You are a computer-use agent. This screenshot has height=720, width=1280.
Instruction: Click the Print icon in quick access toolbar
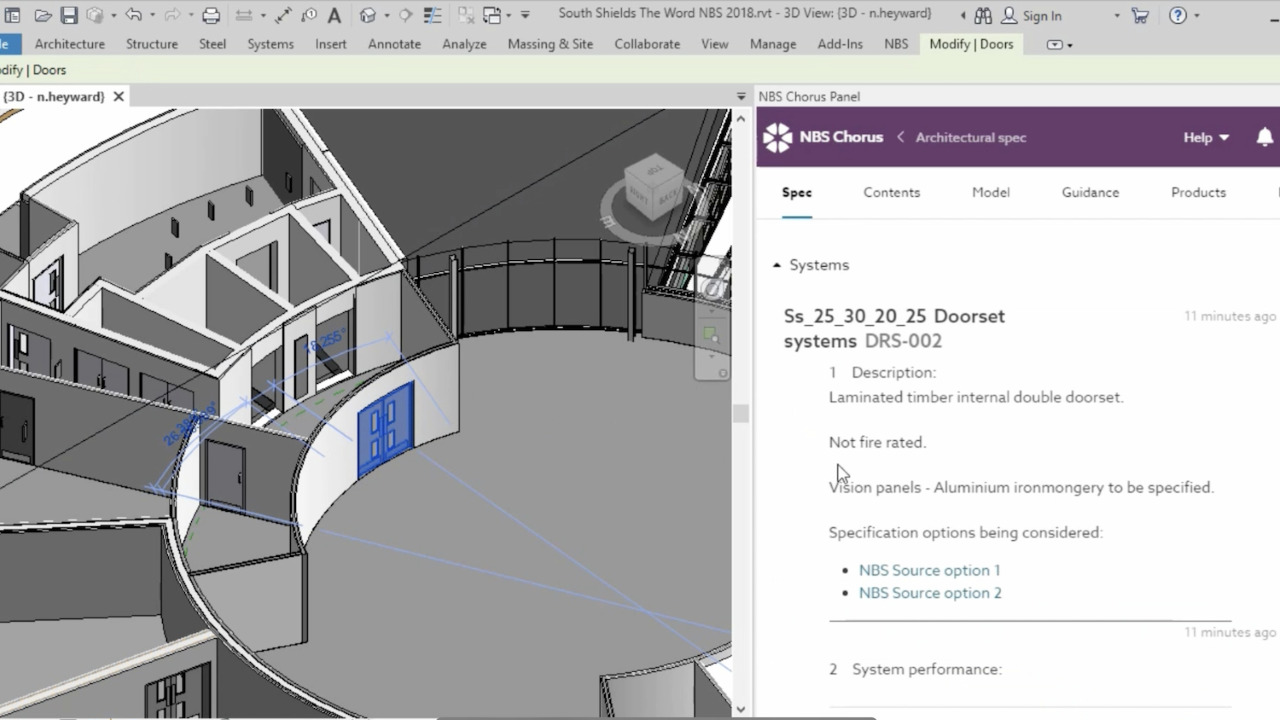click(211, 15)
